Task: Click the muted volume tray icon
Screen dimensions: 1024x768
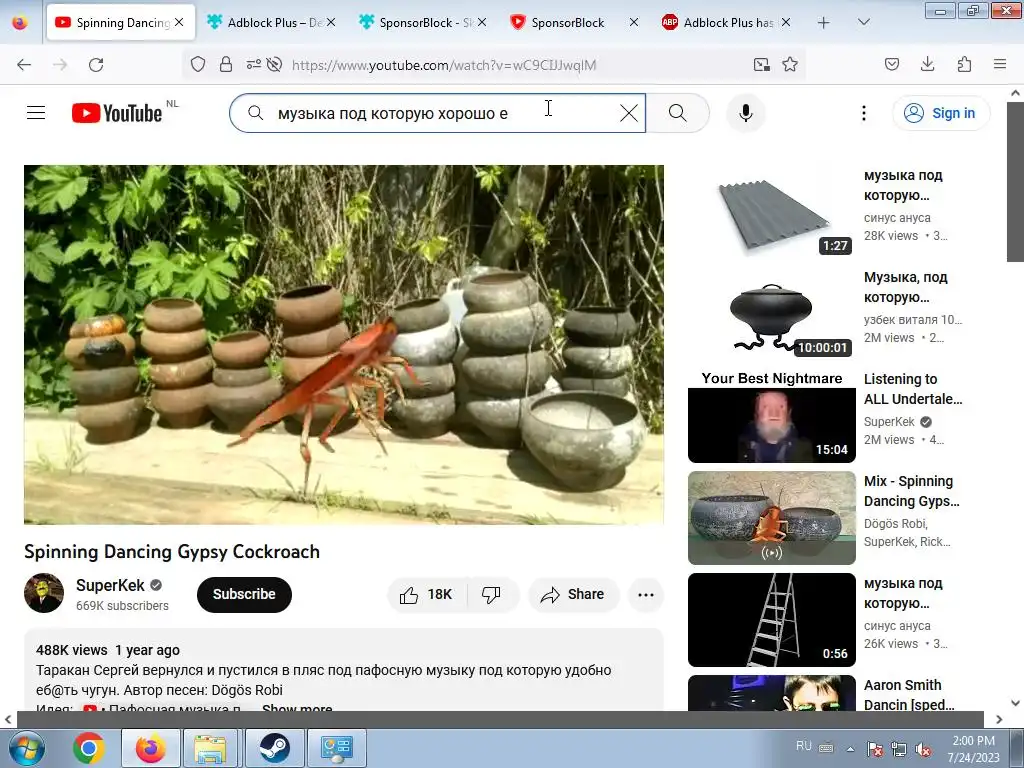Action: (x=923, y=749)
